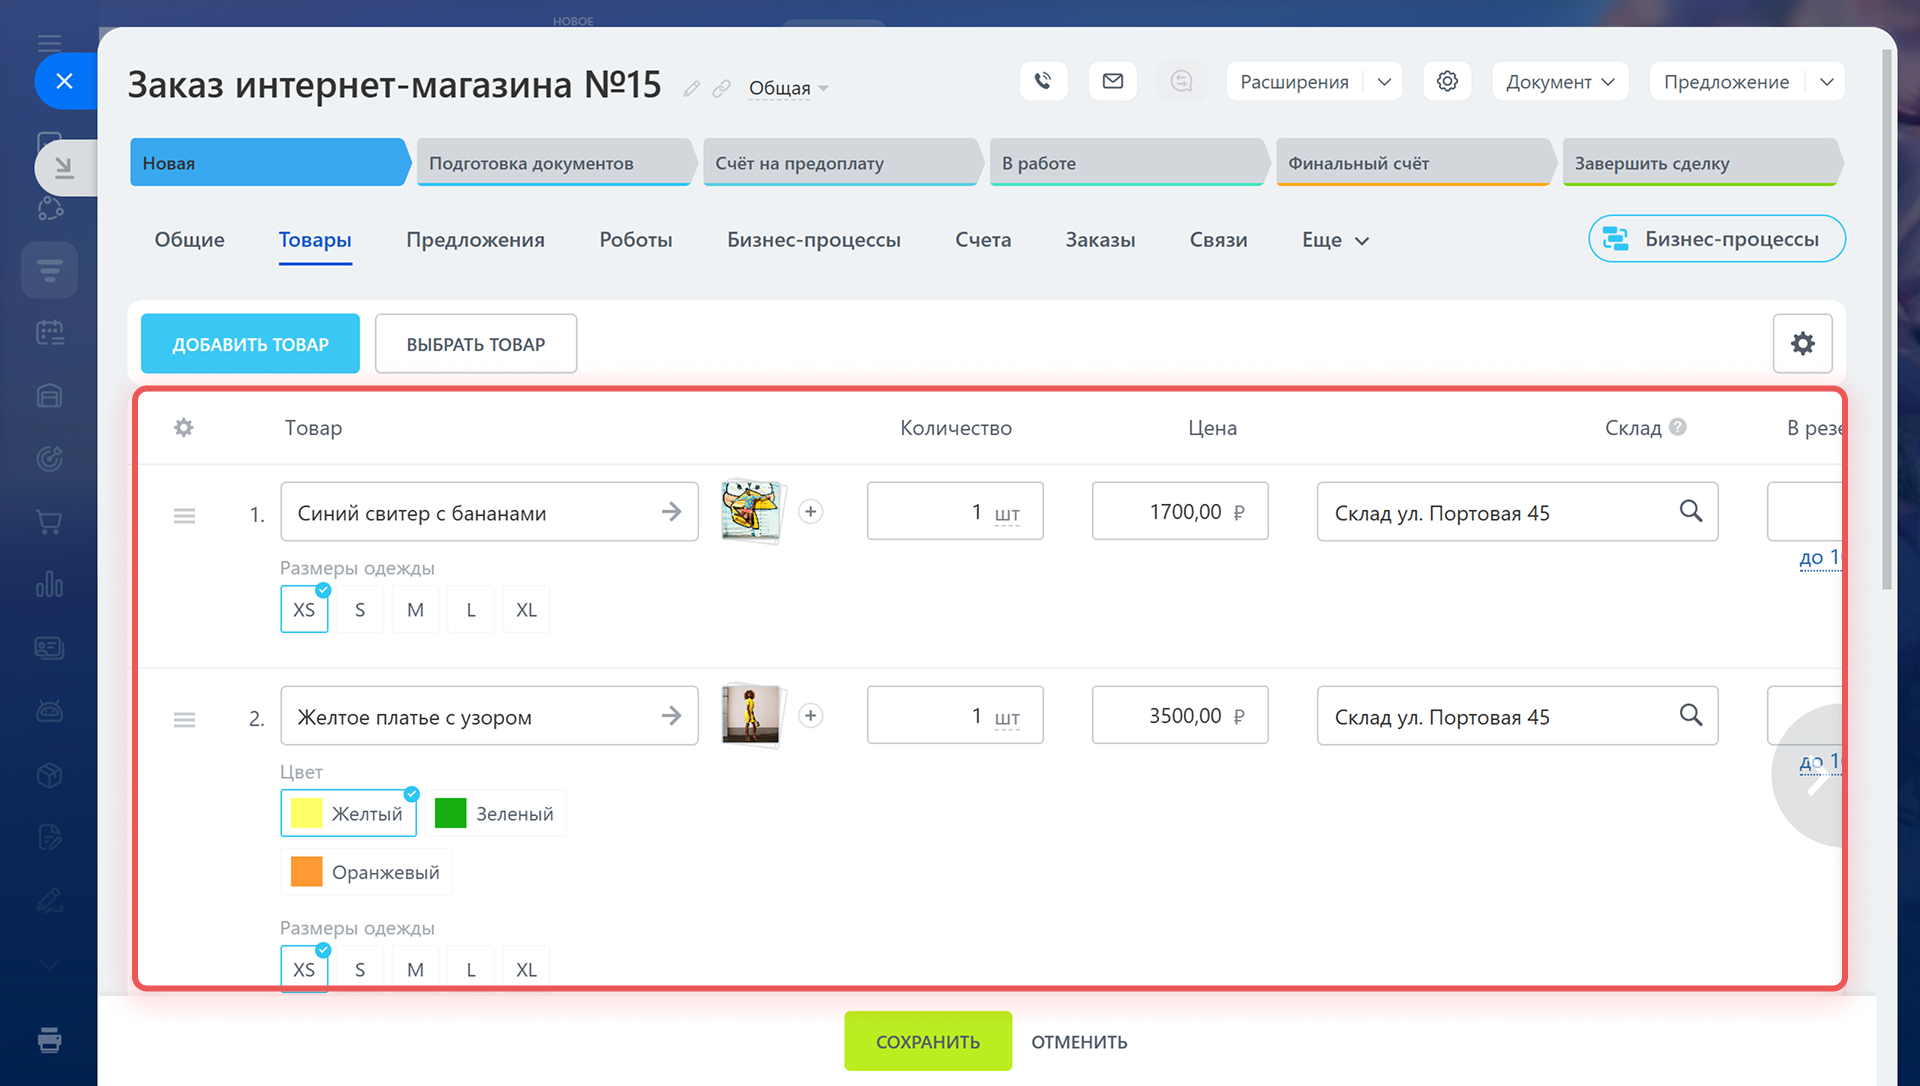Open the Документ dropdown
The width and height of the screenshot is (1920, 1086).
pos(1559,82)
